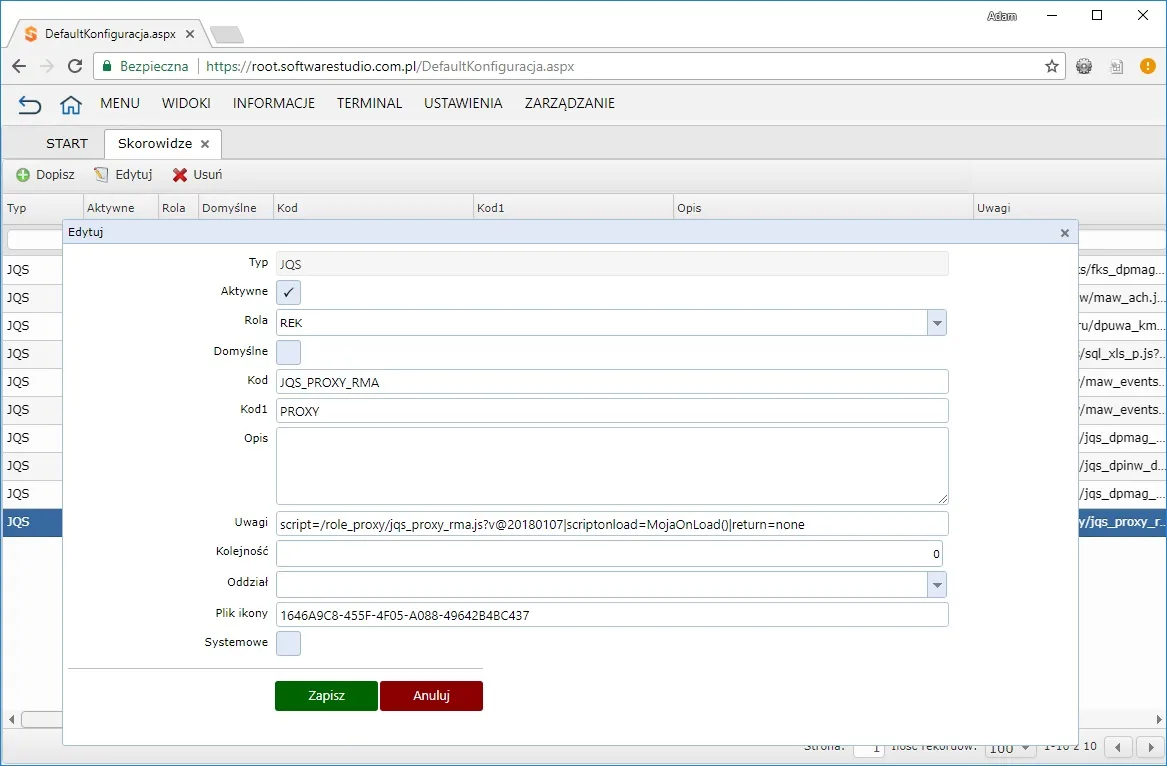Open the MENU menu
This screenshot has height=766, width=1167.
[x=120, y=103]
